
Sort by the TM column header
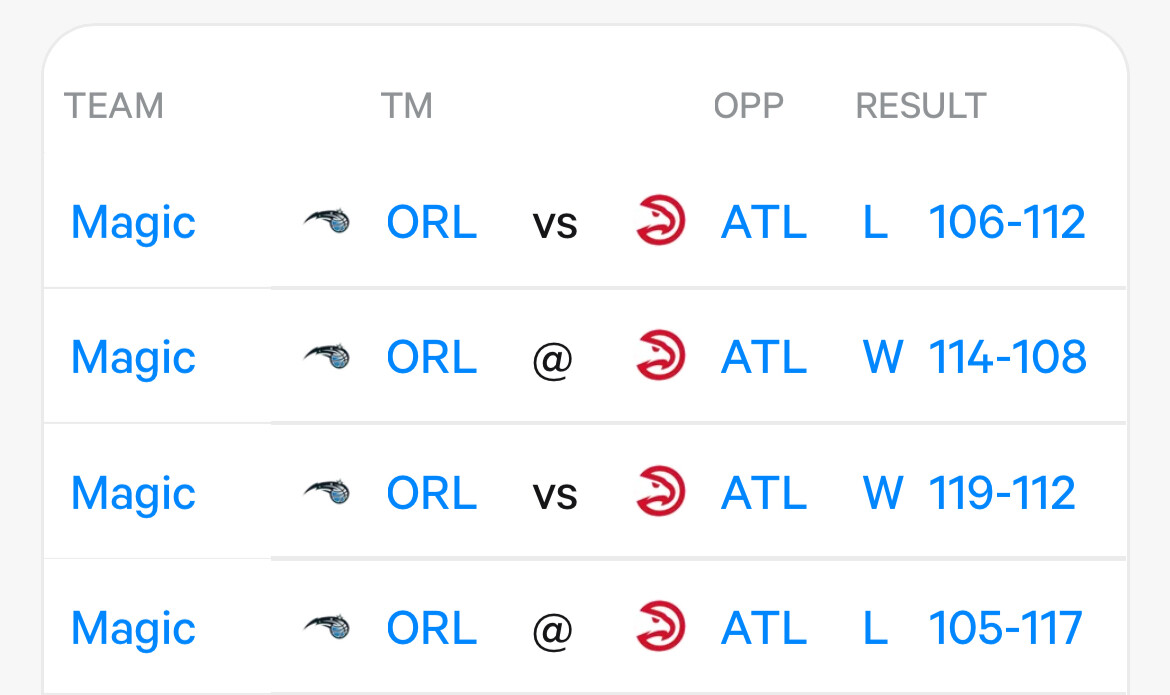coord(407,106)
